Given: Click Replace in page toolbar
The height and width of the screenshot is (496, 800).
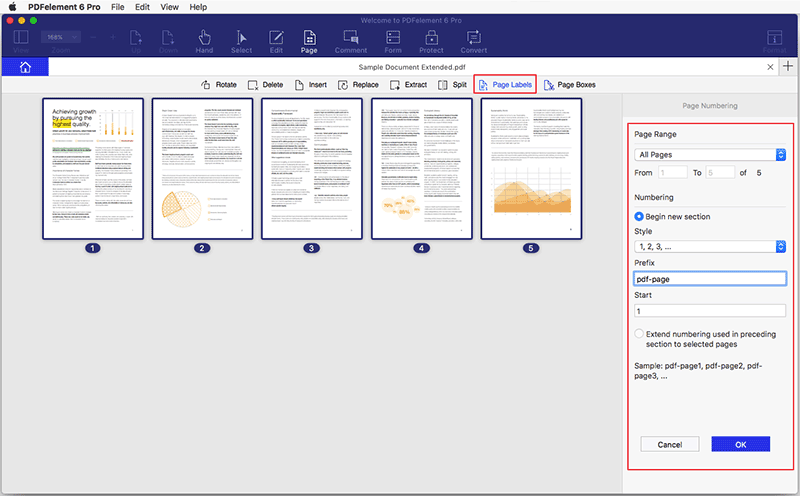Looking at the screenshot, I should [x=358, y=85].
